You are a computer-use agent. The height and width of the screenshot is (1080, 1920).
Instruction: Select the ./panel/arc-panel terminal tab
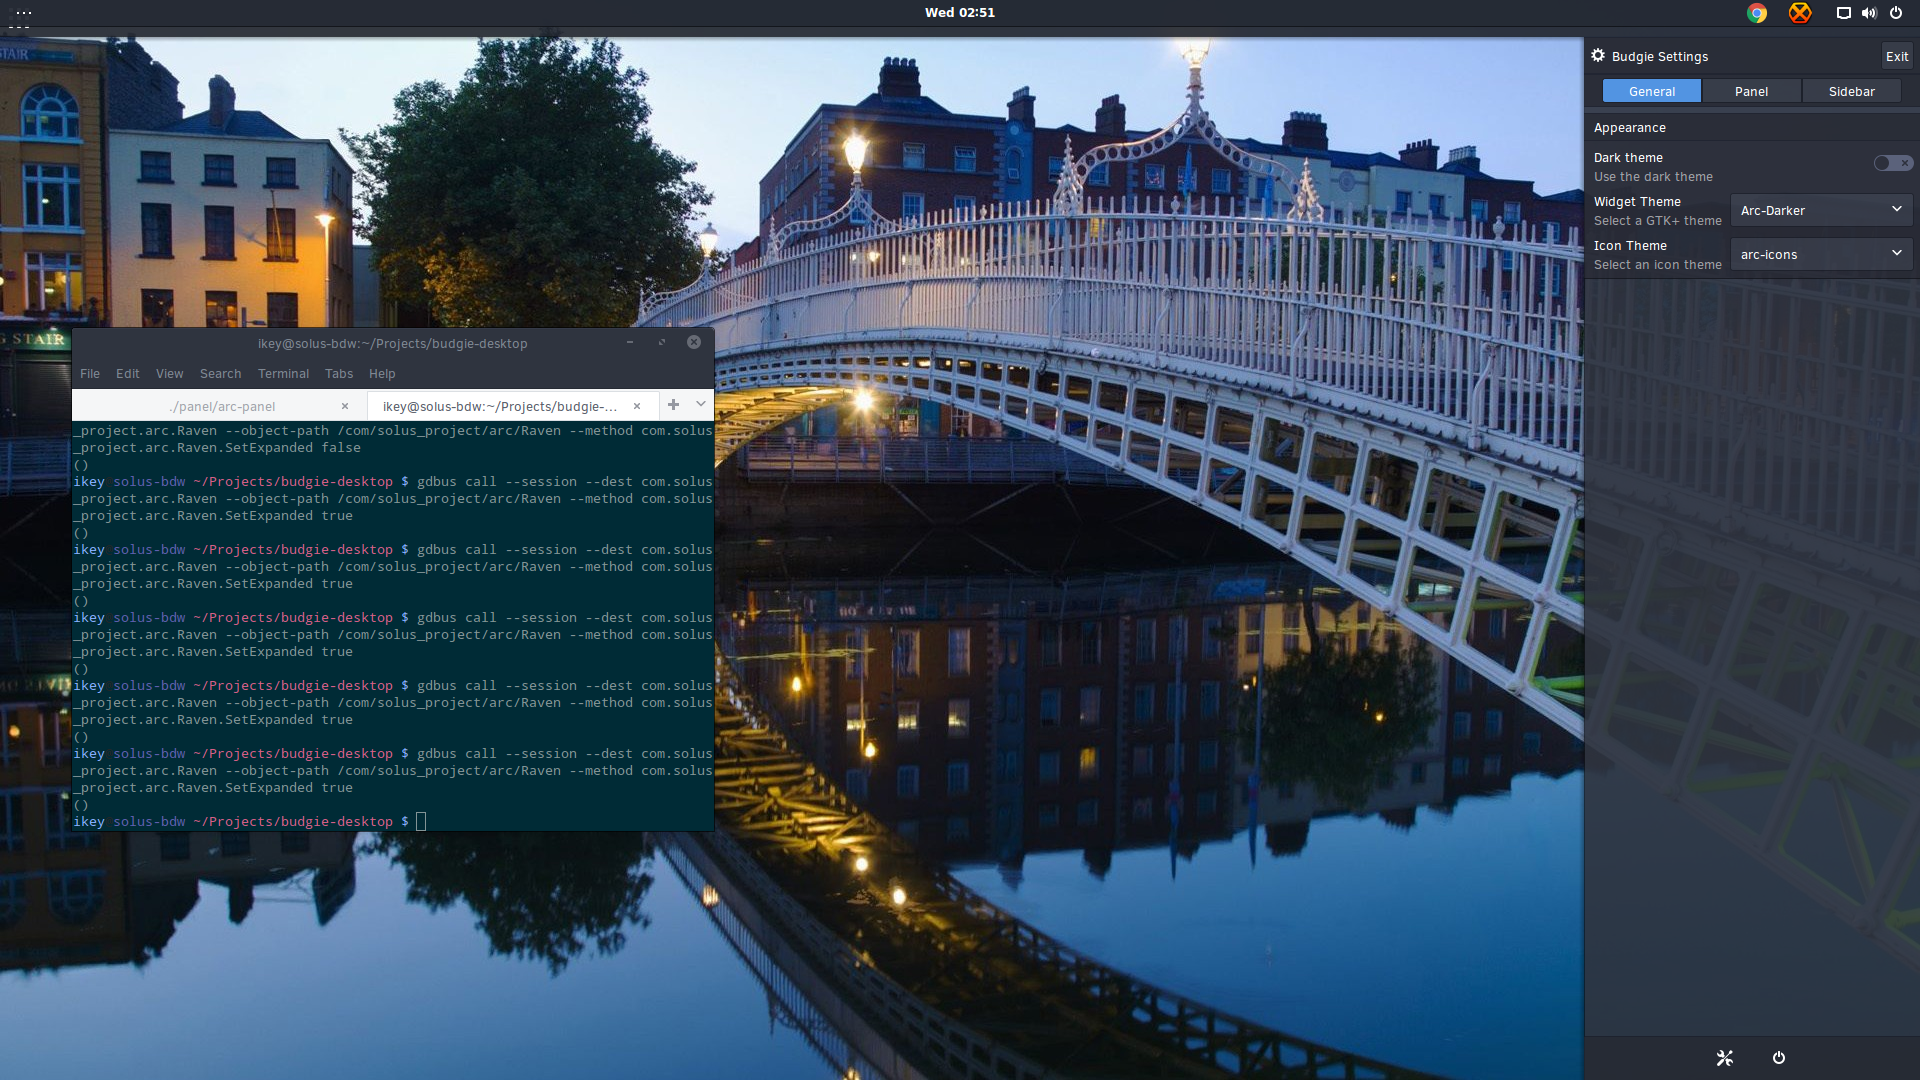pos(221,406)
